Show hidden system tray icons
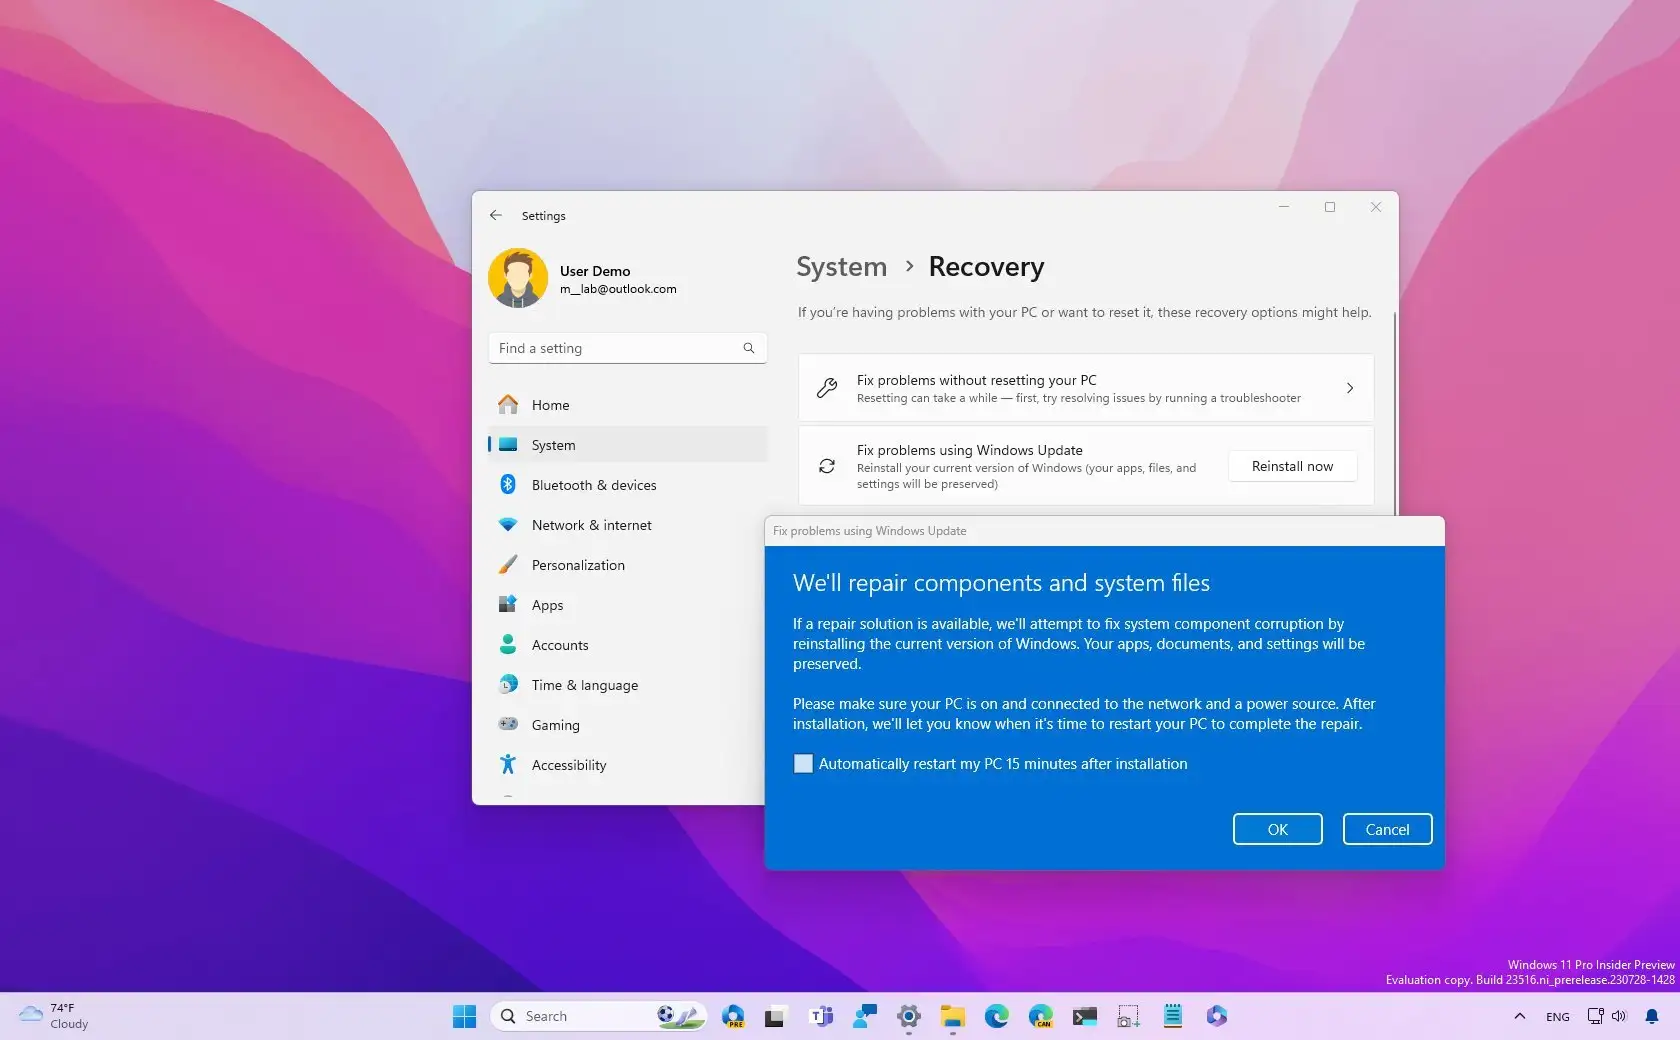Viewport: 1680px width, 1040px height. (1519, 1016)
